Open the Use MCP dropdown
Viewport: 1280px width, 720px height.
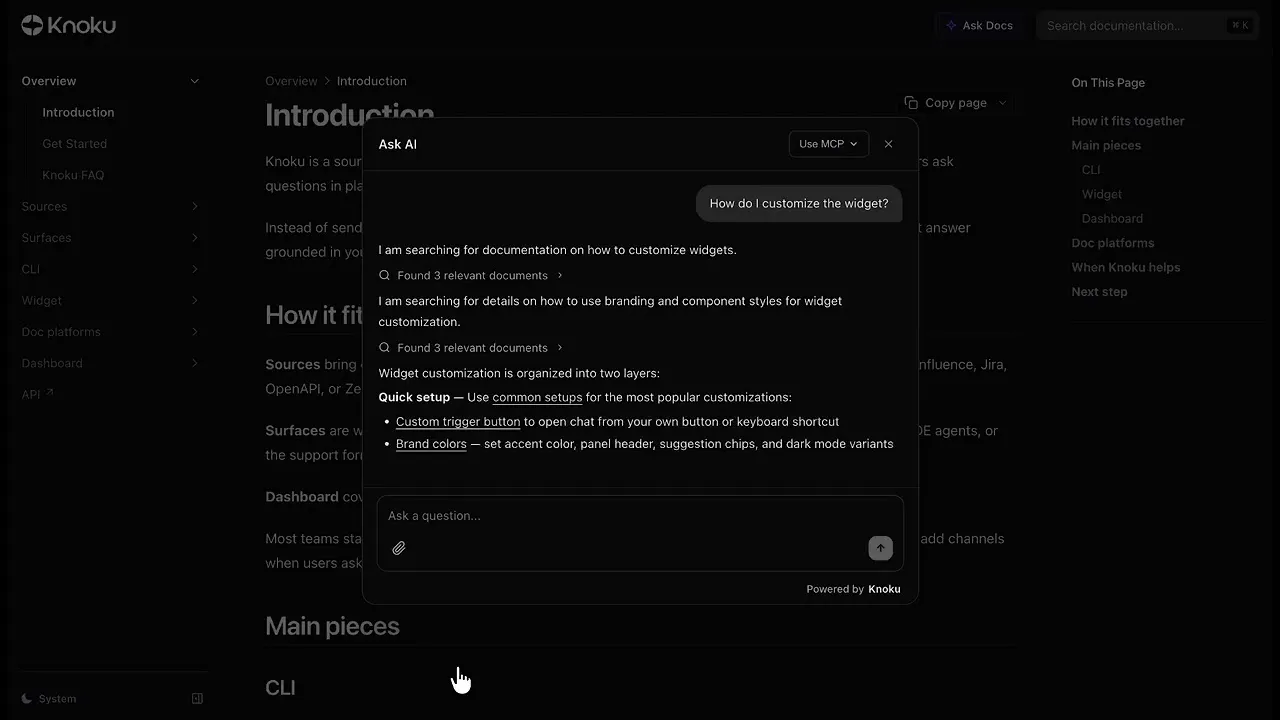click(x=828, y=144)
